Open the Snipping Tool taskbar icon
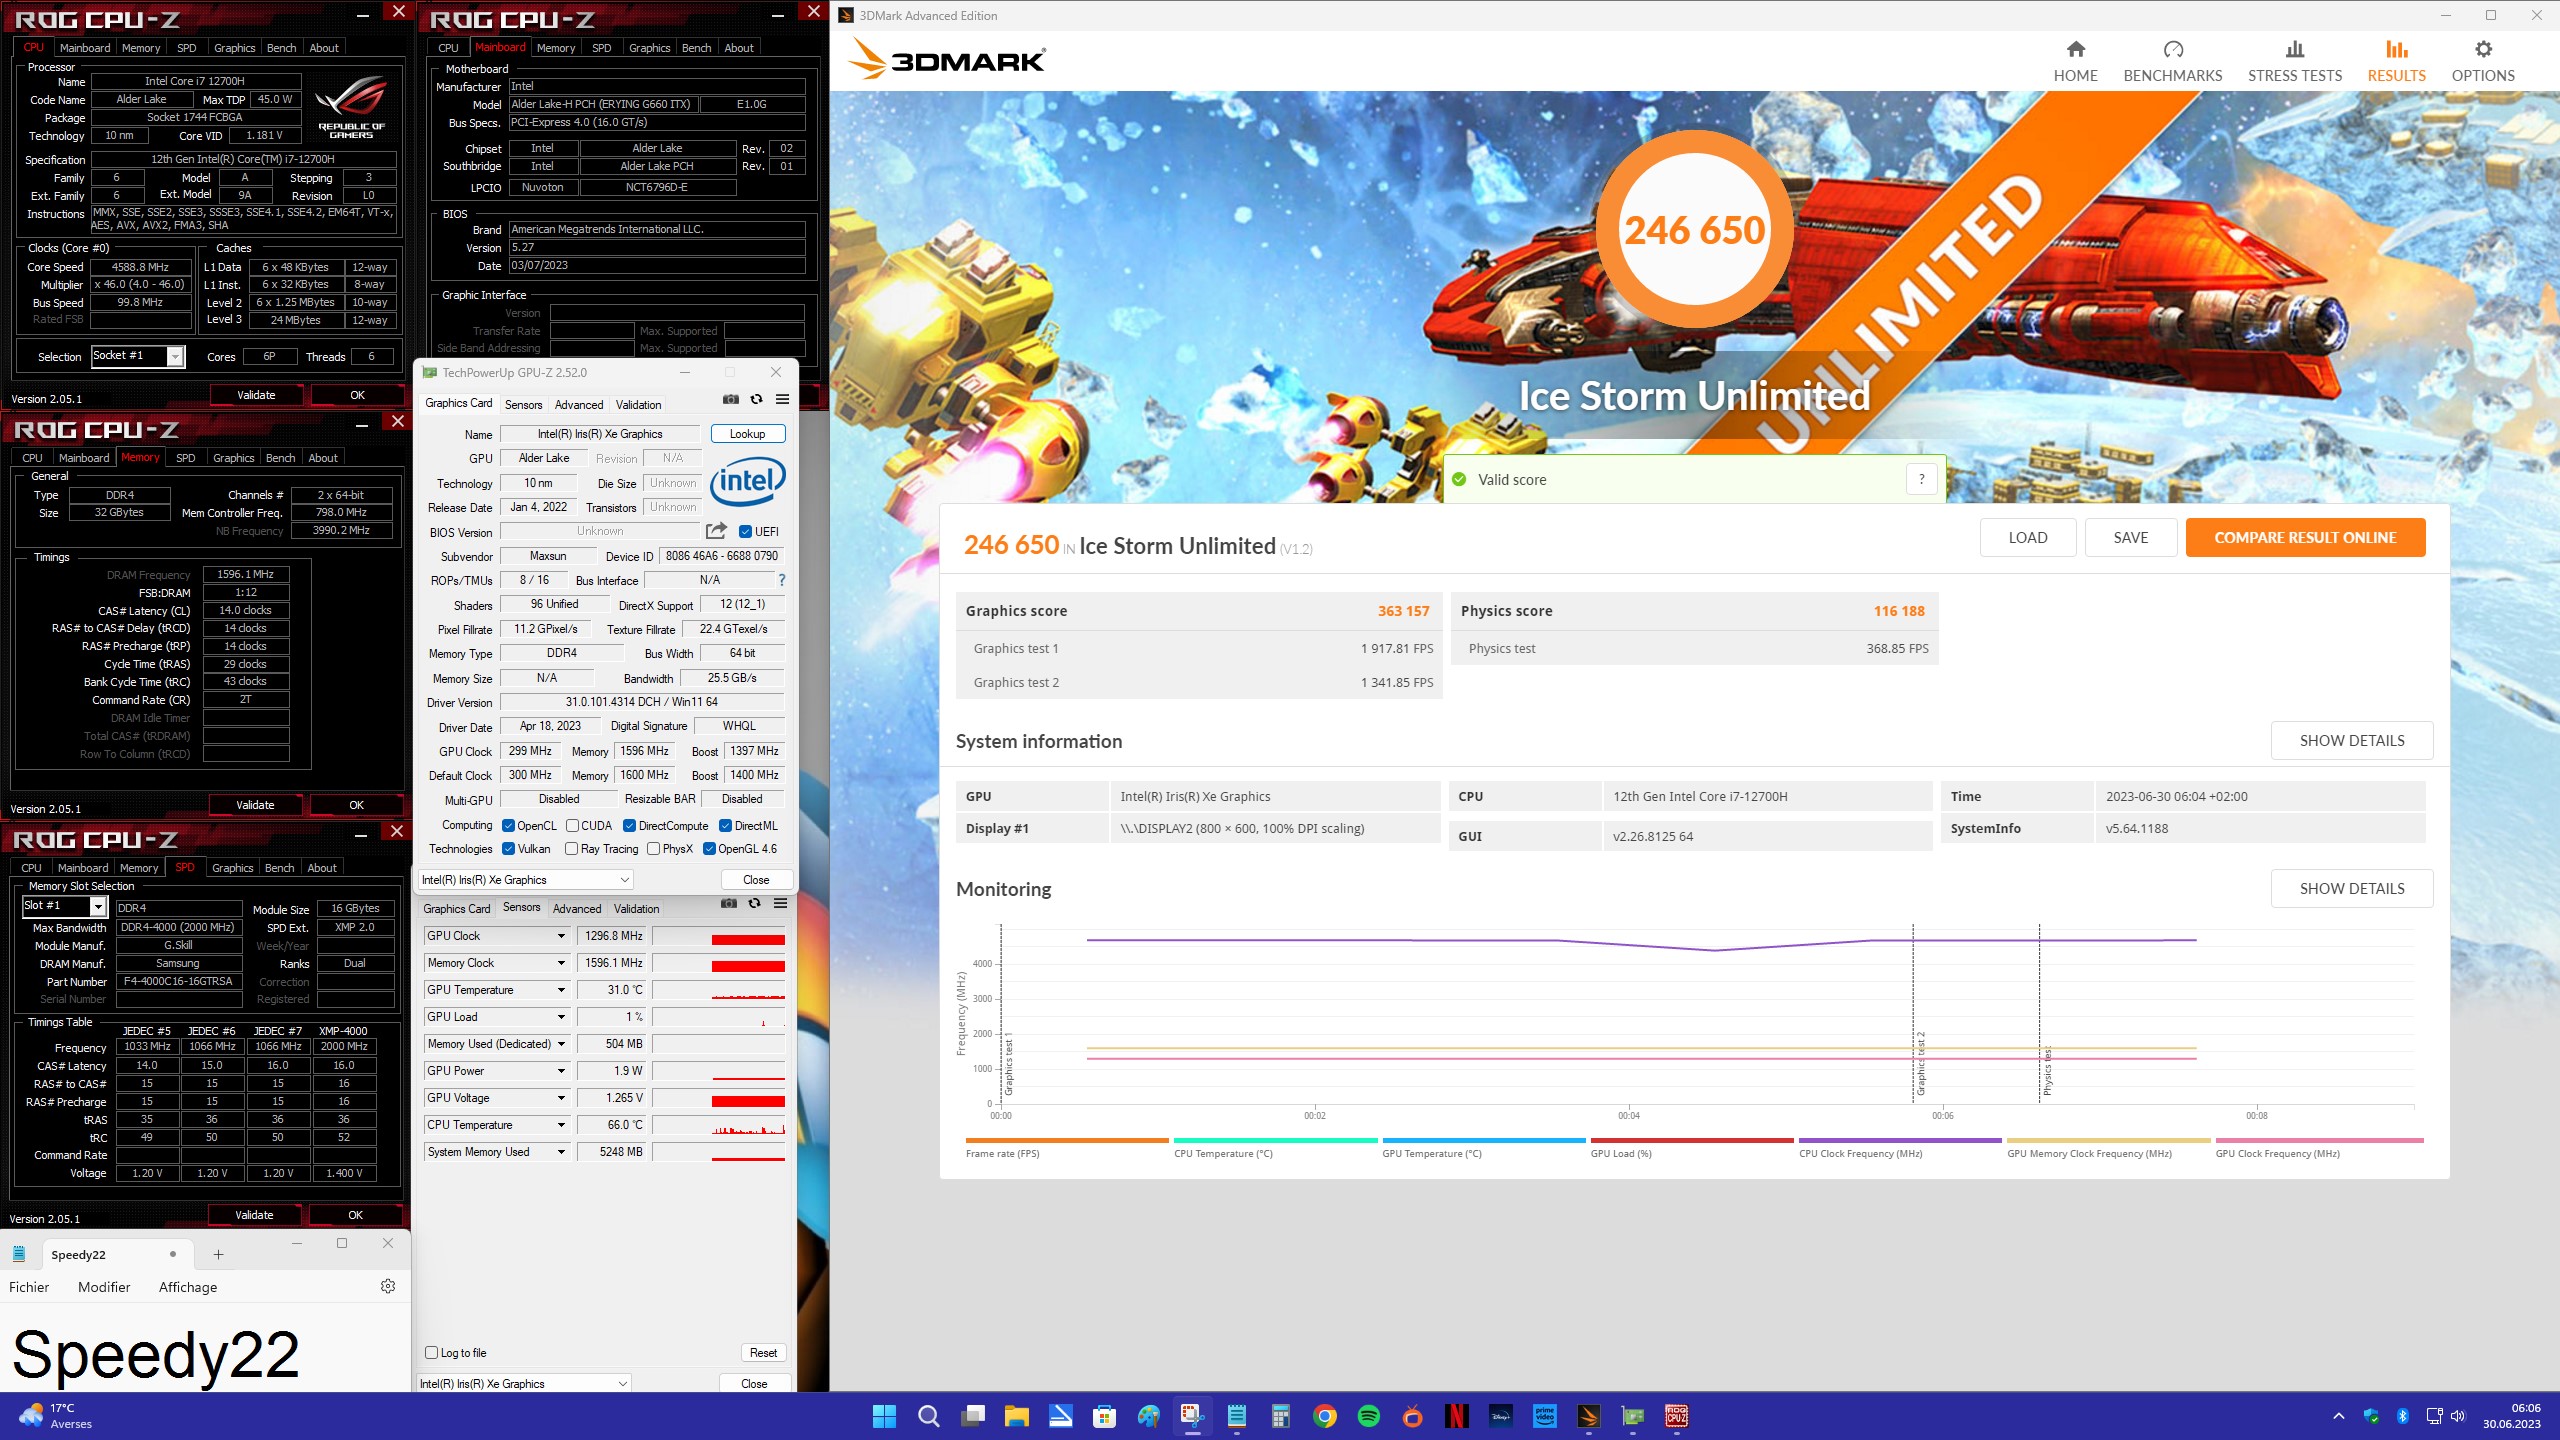This screenshot has height=1440, width=2560. pyautogui.click(x=1193, y=1416)
